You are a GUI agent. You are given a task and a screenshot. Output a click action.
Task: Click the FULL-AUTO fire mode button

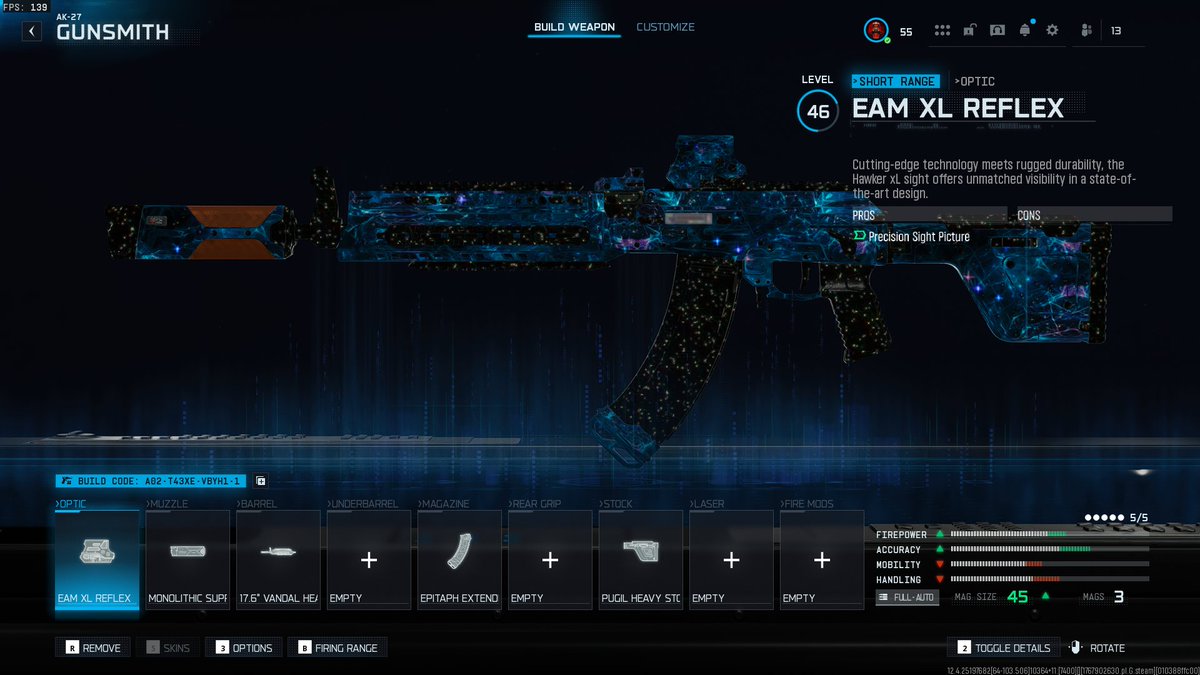pos(907,597)
